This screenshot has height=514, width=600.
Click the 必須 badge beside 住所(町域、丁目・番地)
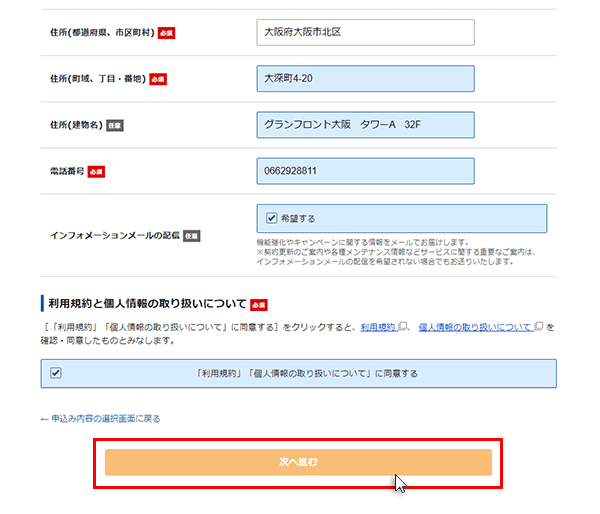pos(157,79)
